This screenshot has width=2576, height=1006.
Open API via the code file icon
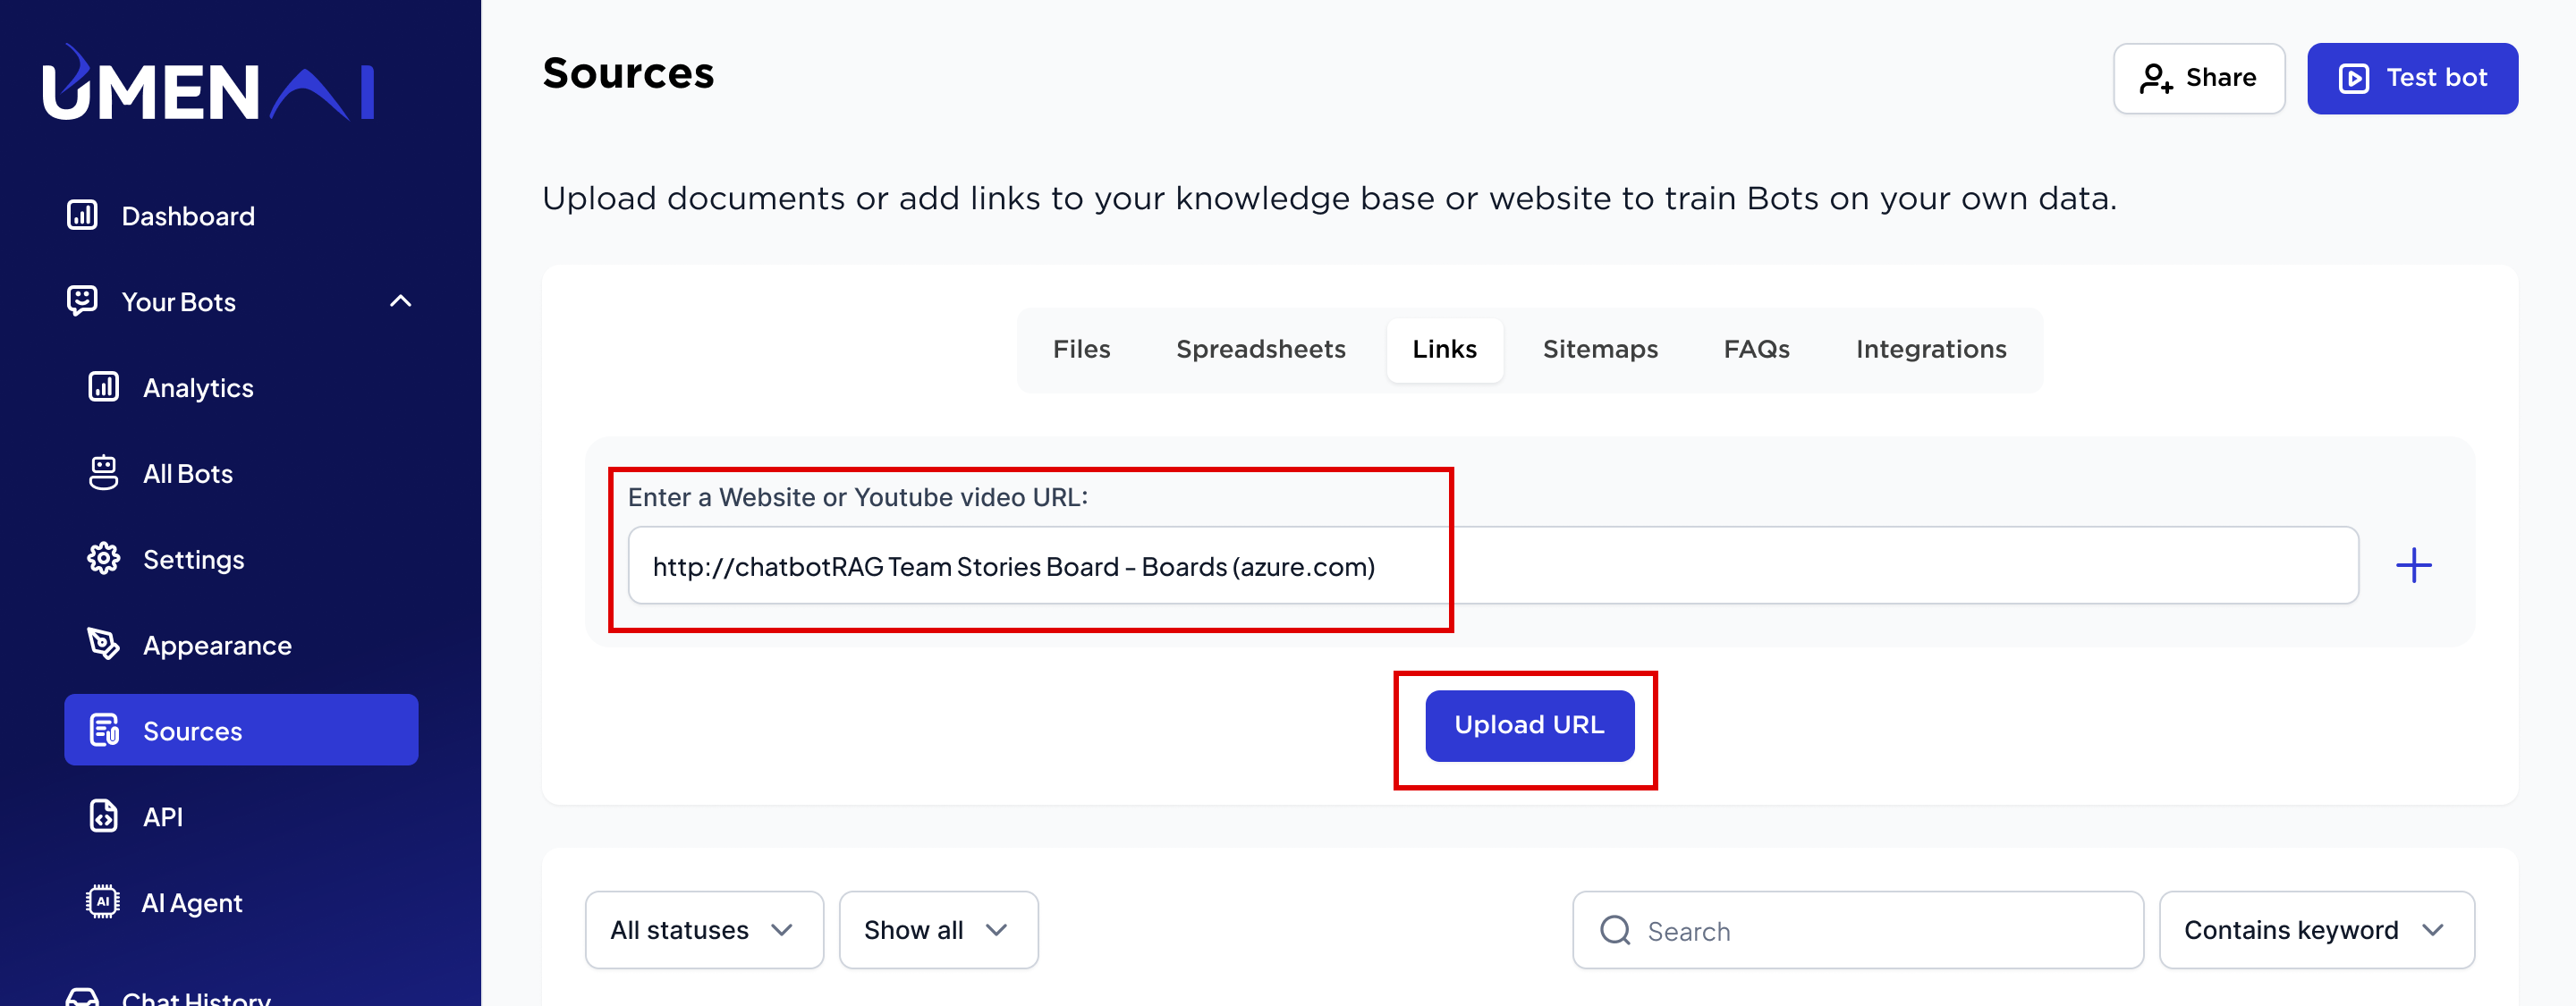[x=103, y=816]
